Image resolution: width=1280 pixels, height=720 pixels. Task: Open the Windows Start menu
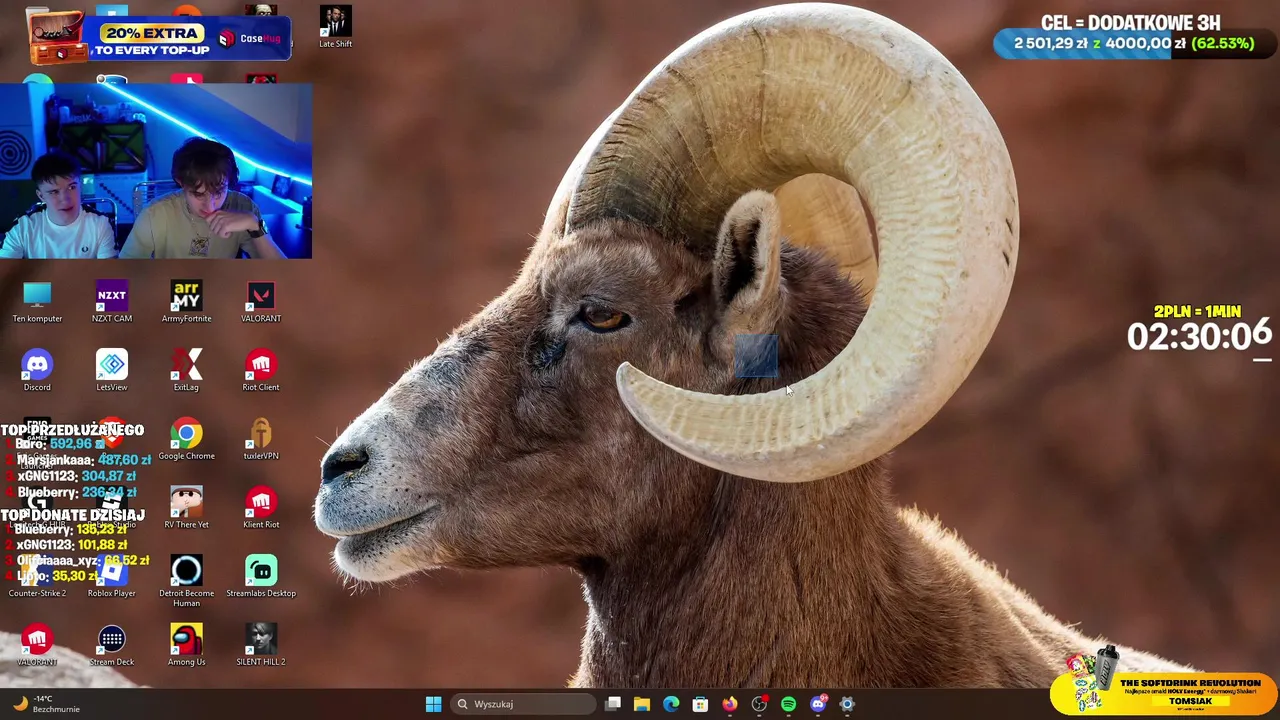click(x=433, y=704)
